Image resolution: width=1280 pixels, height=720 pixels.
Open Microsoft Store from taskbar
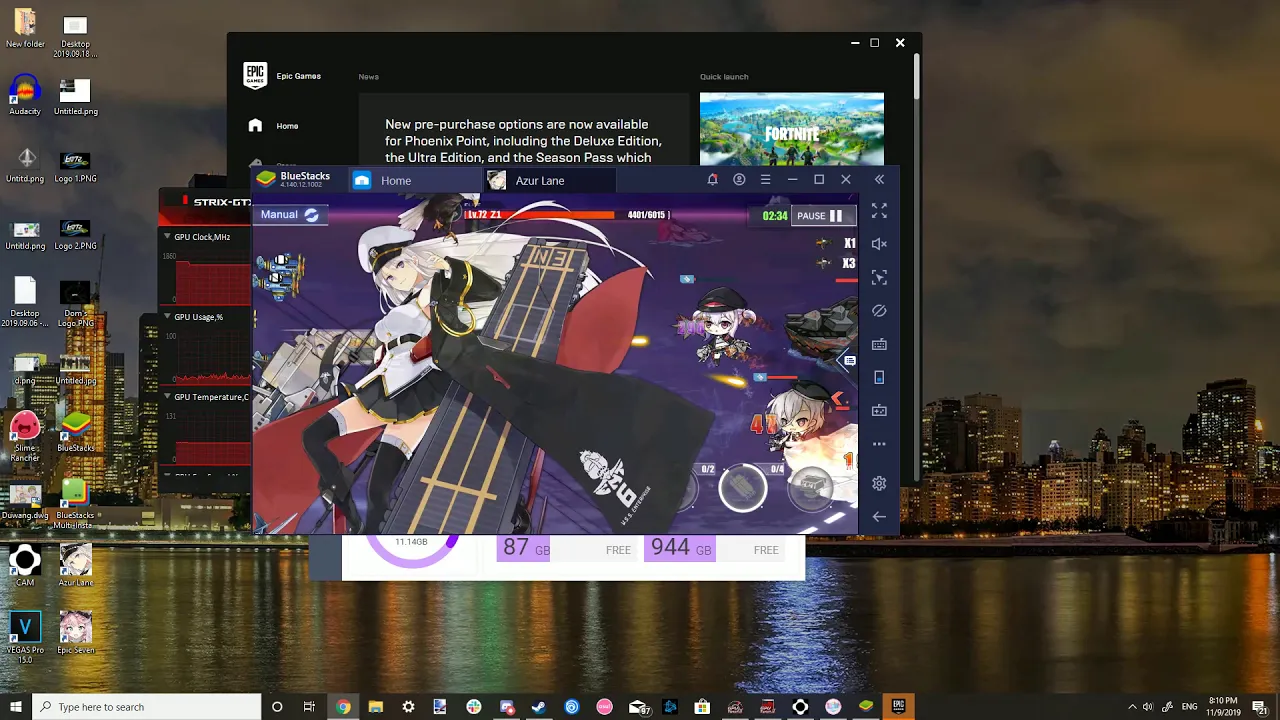pos(702,706)
